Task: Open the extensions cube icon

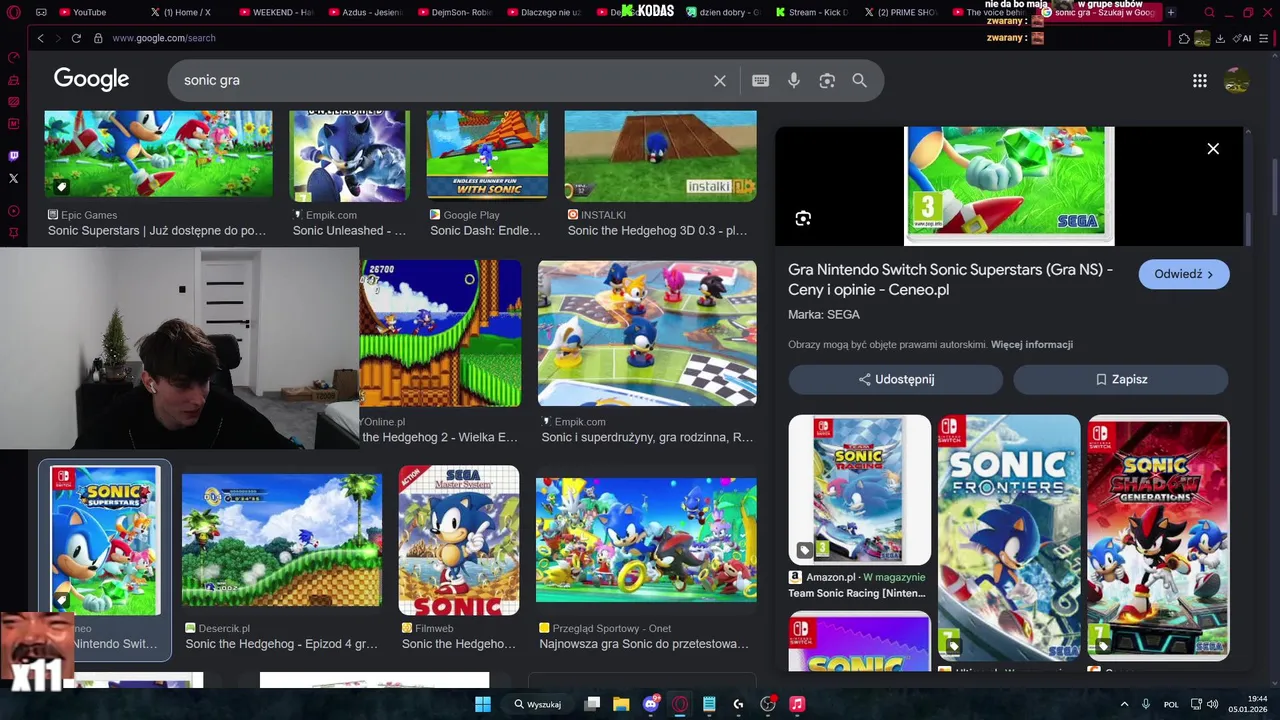Action: (1184, 38)
